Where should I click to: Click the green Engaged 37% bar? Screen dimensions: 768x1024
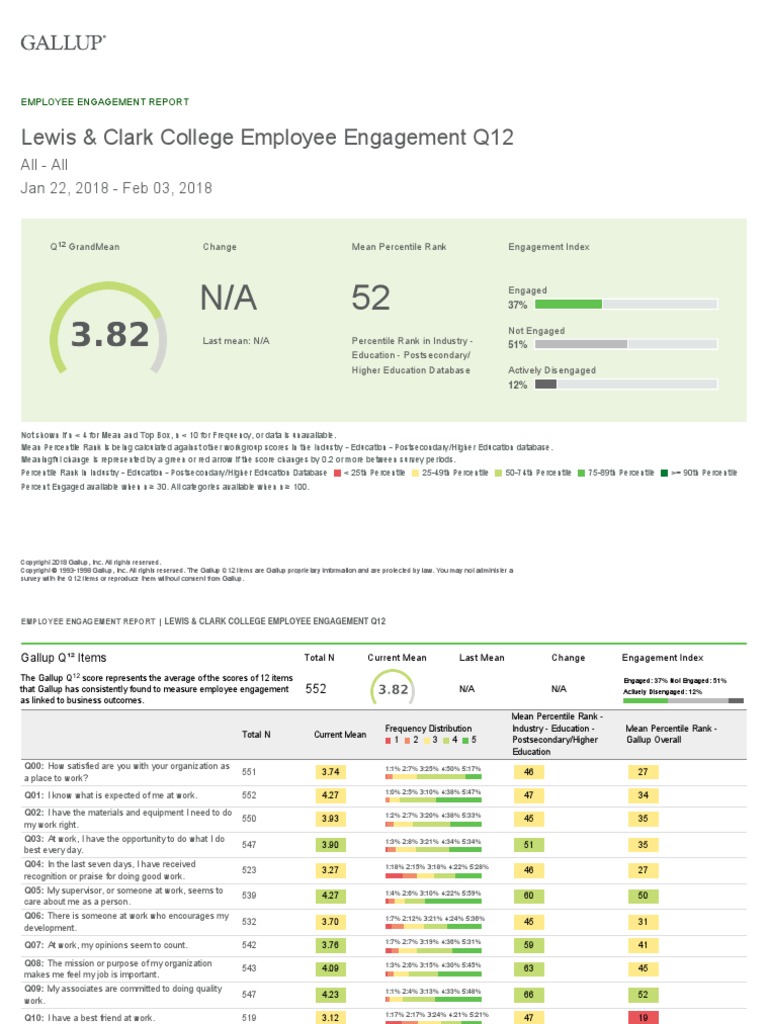pos(569,304)
